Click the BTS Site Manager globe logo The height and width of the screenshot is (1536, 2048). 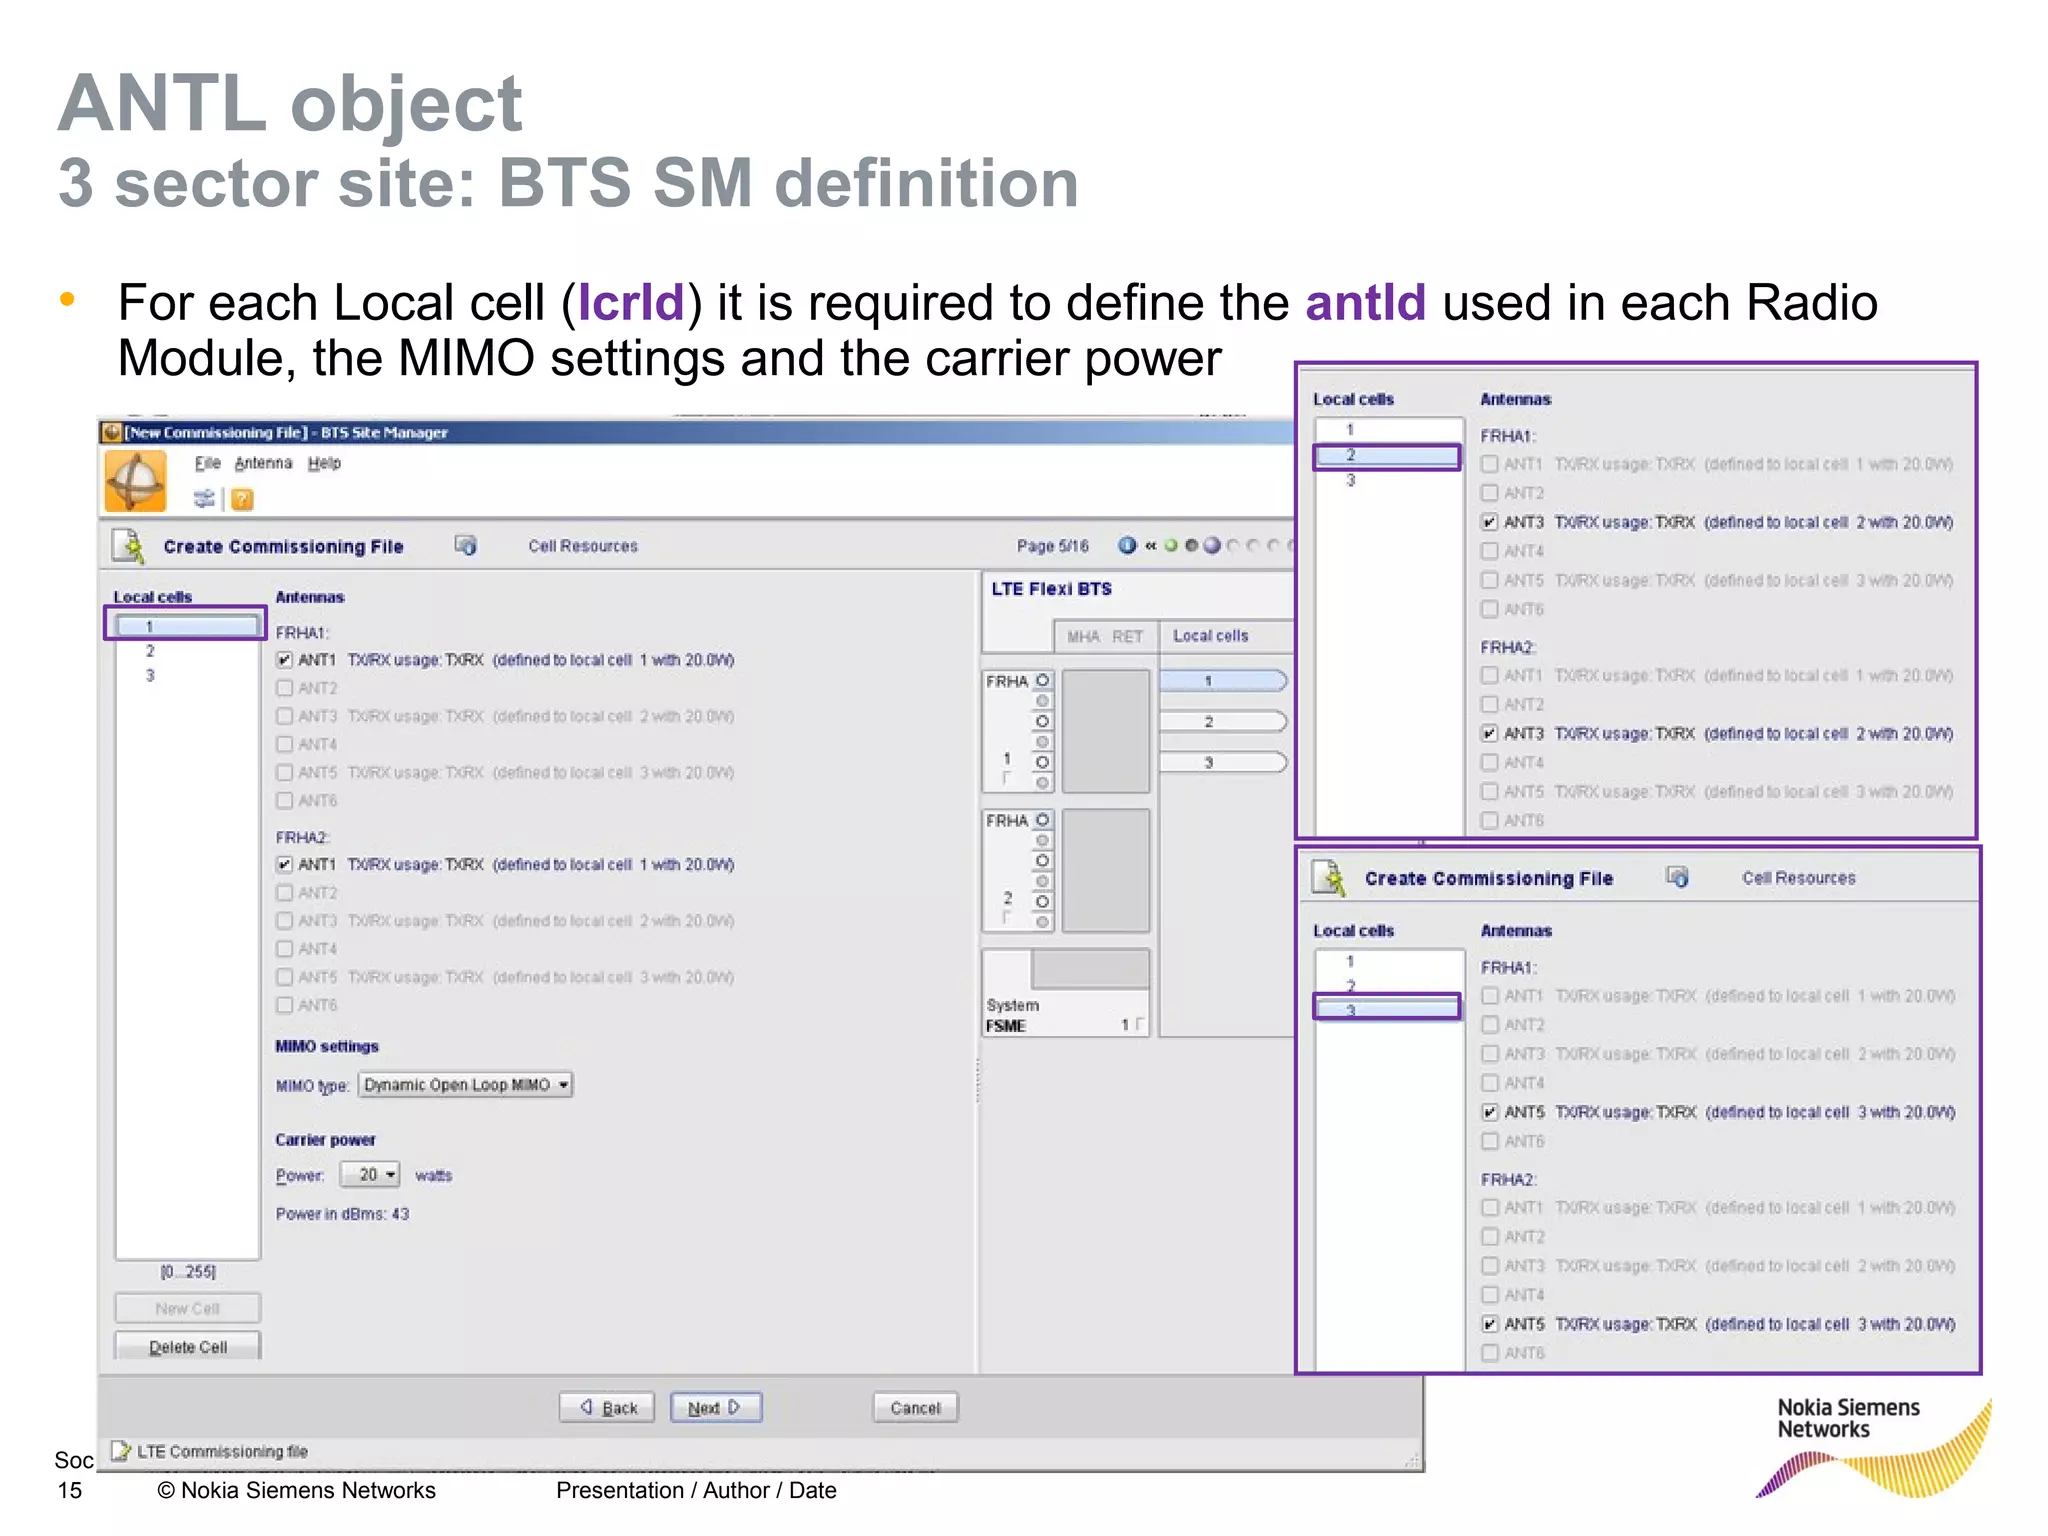point(135,481)
